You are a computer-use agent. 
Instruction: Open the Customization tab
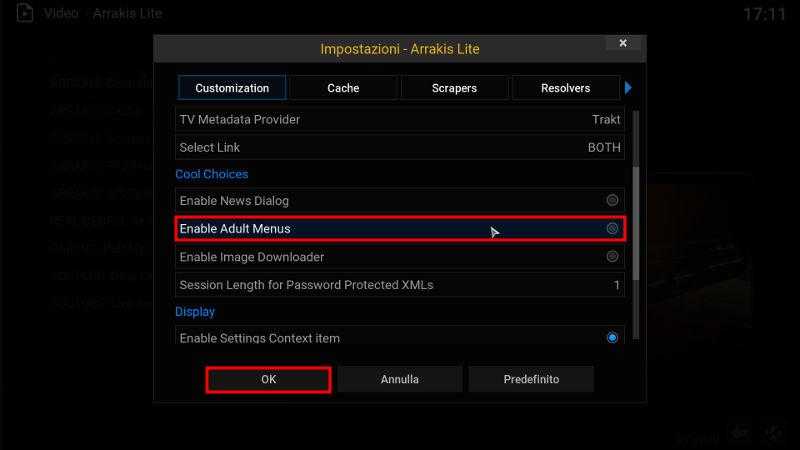[x=232, y=88]
